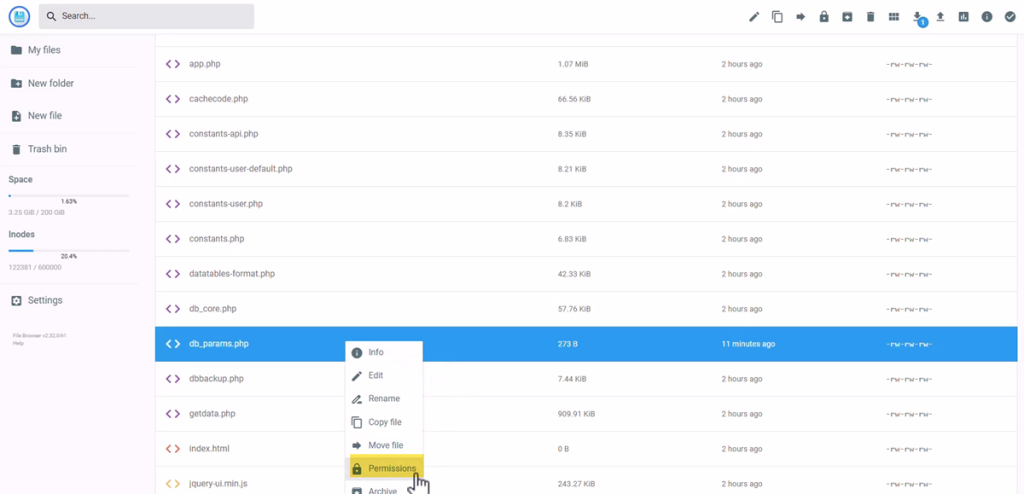
Task: Choose Permissions from the context menu
Action: tap(384, 469)
